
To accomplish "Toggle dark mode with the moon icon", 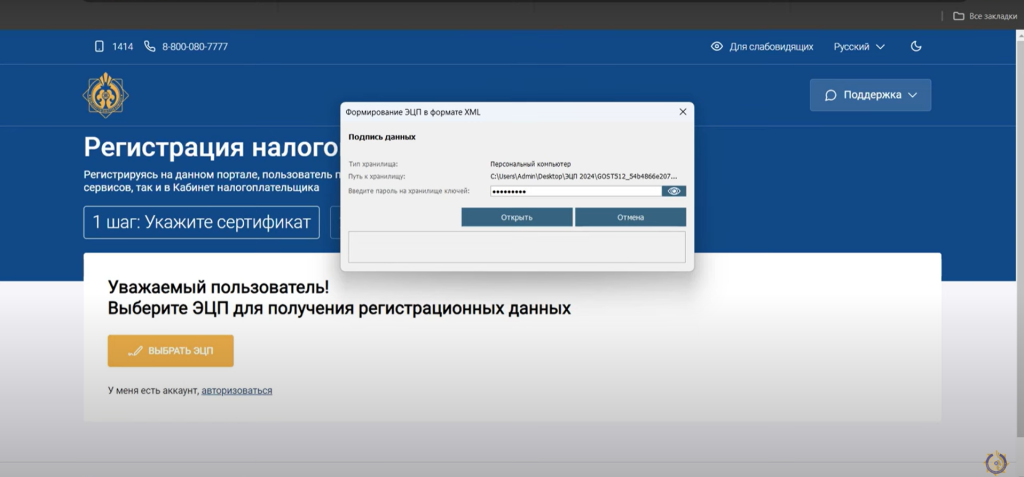I will [x=916, y=46].
